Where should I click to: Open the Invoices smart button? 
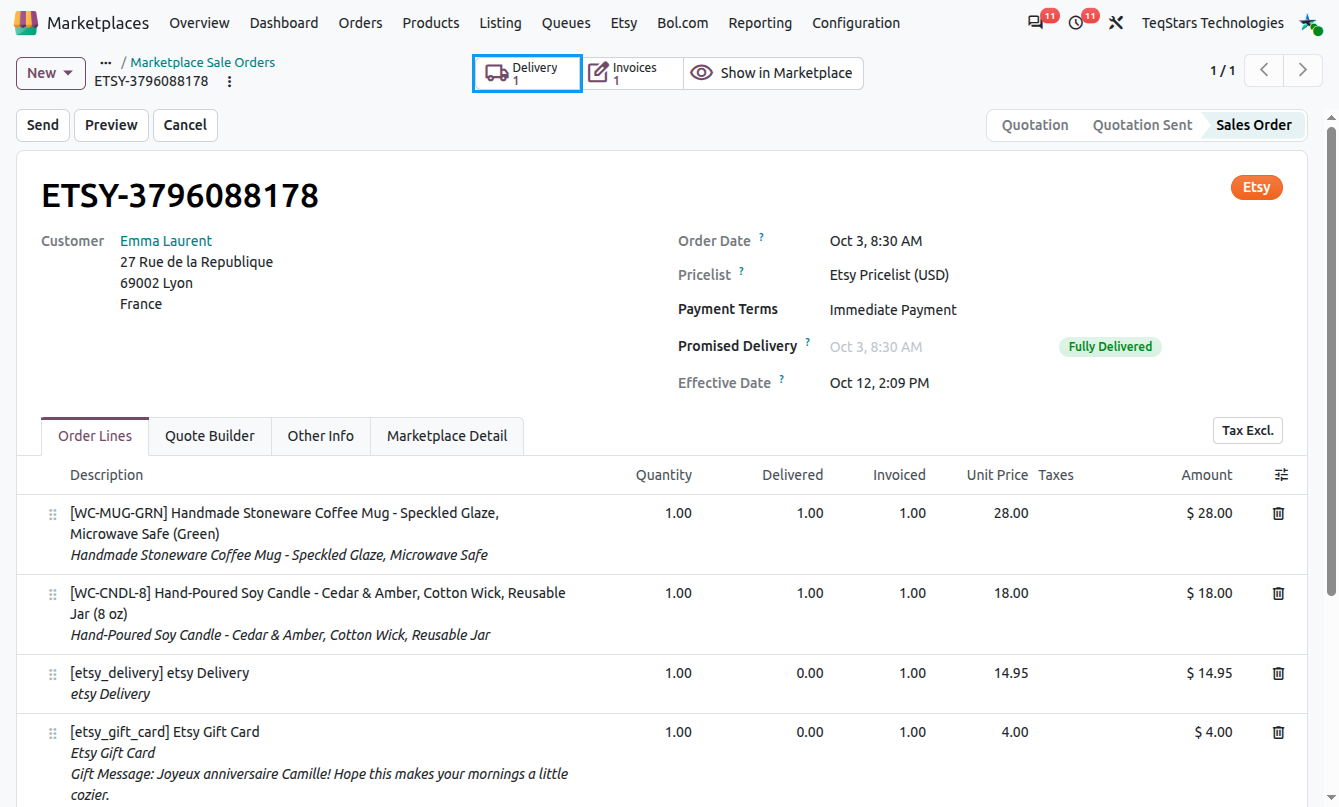[x=632, y=73]
